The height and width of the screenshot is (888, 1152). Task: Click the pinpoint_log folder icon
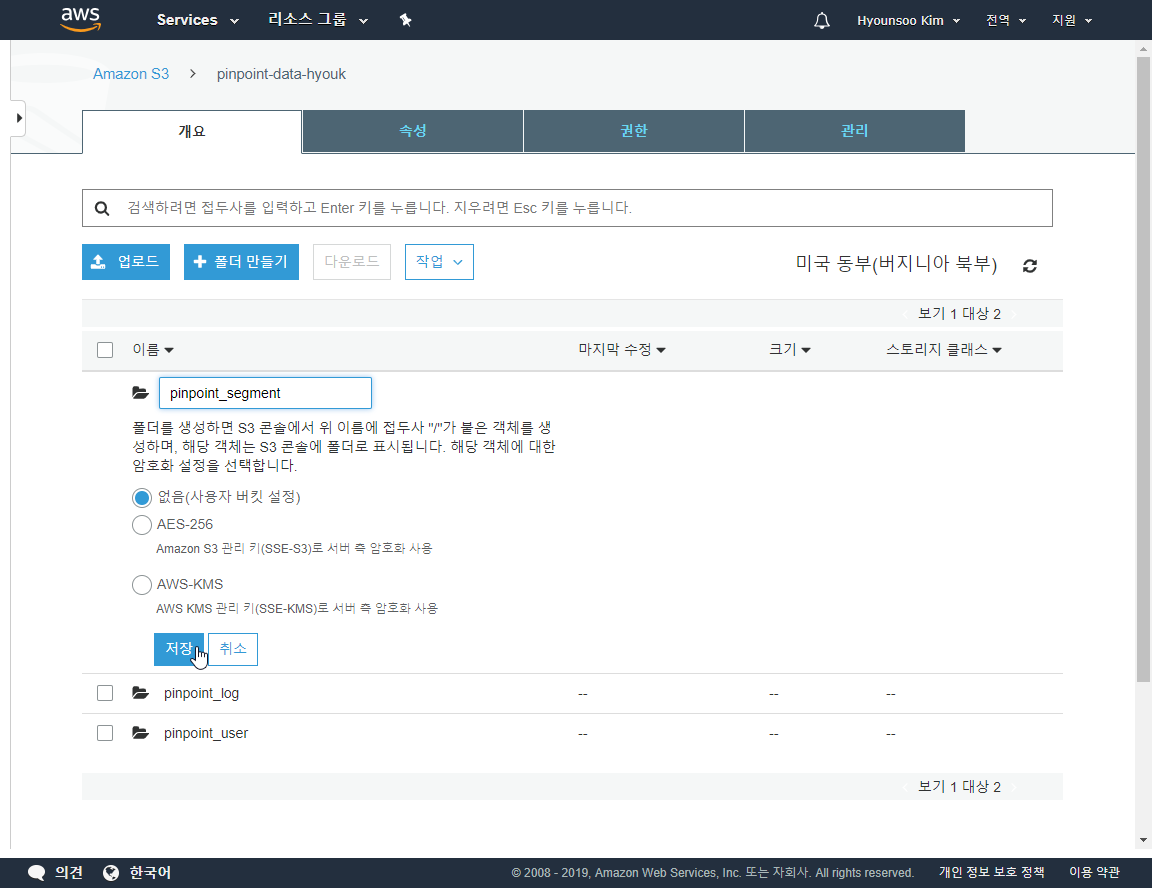click(x=140, y=693)
